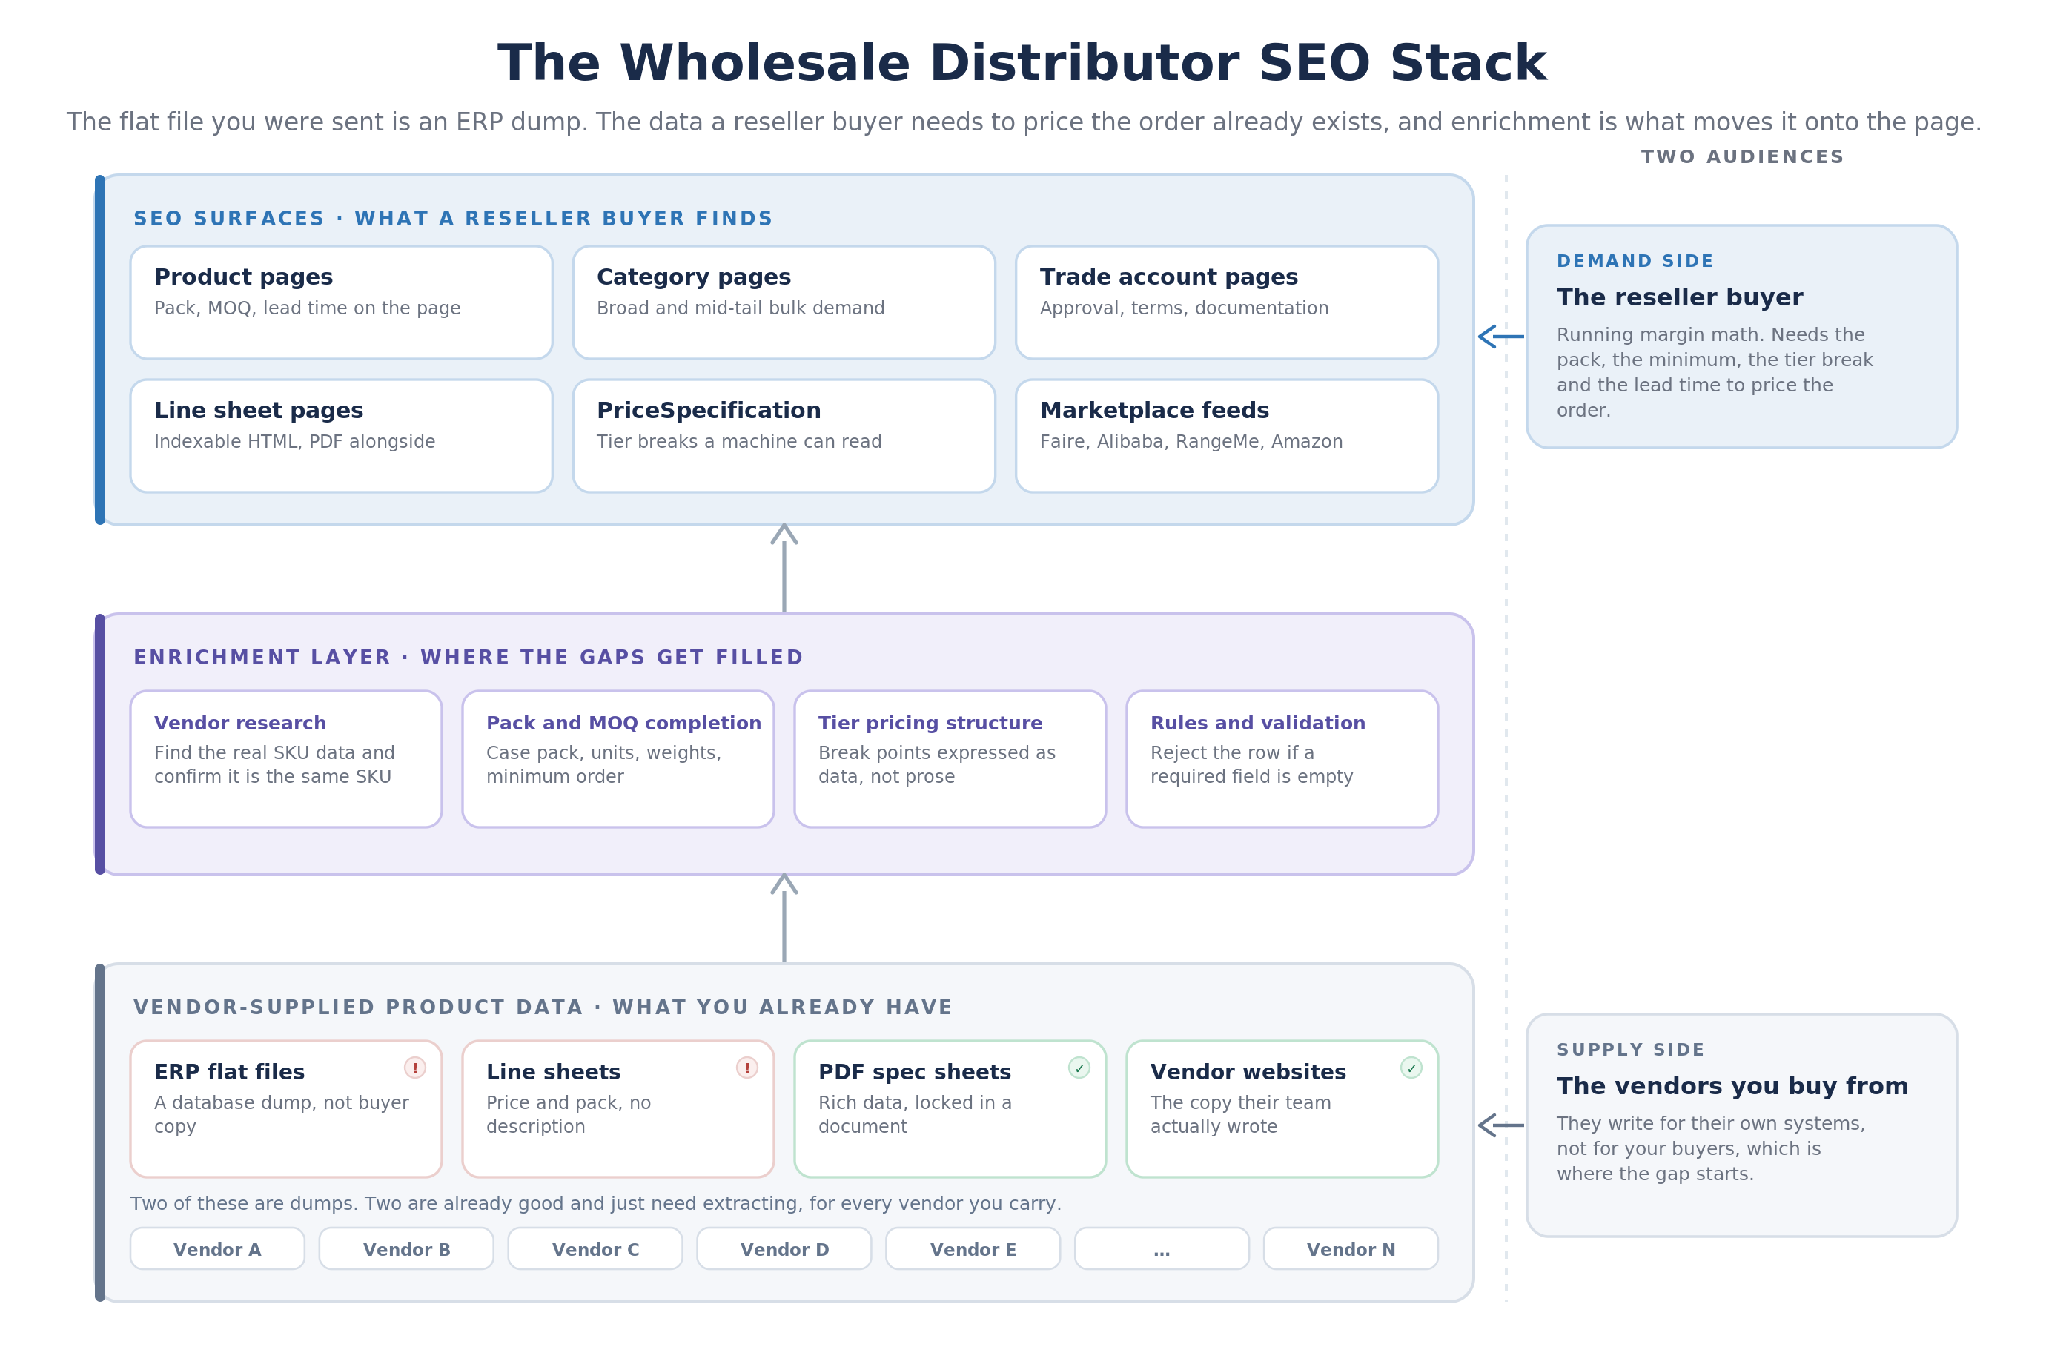Click 'Price and pack, no description' text
2046x1370 pixels.
(568, 1115)
